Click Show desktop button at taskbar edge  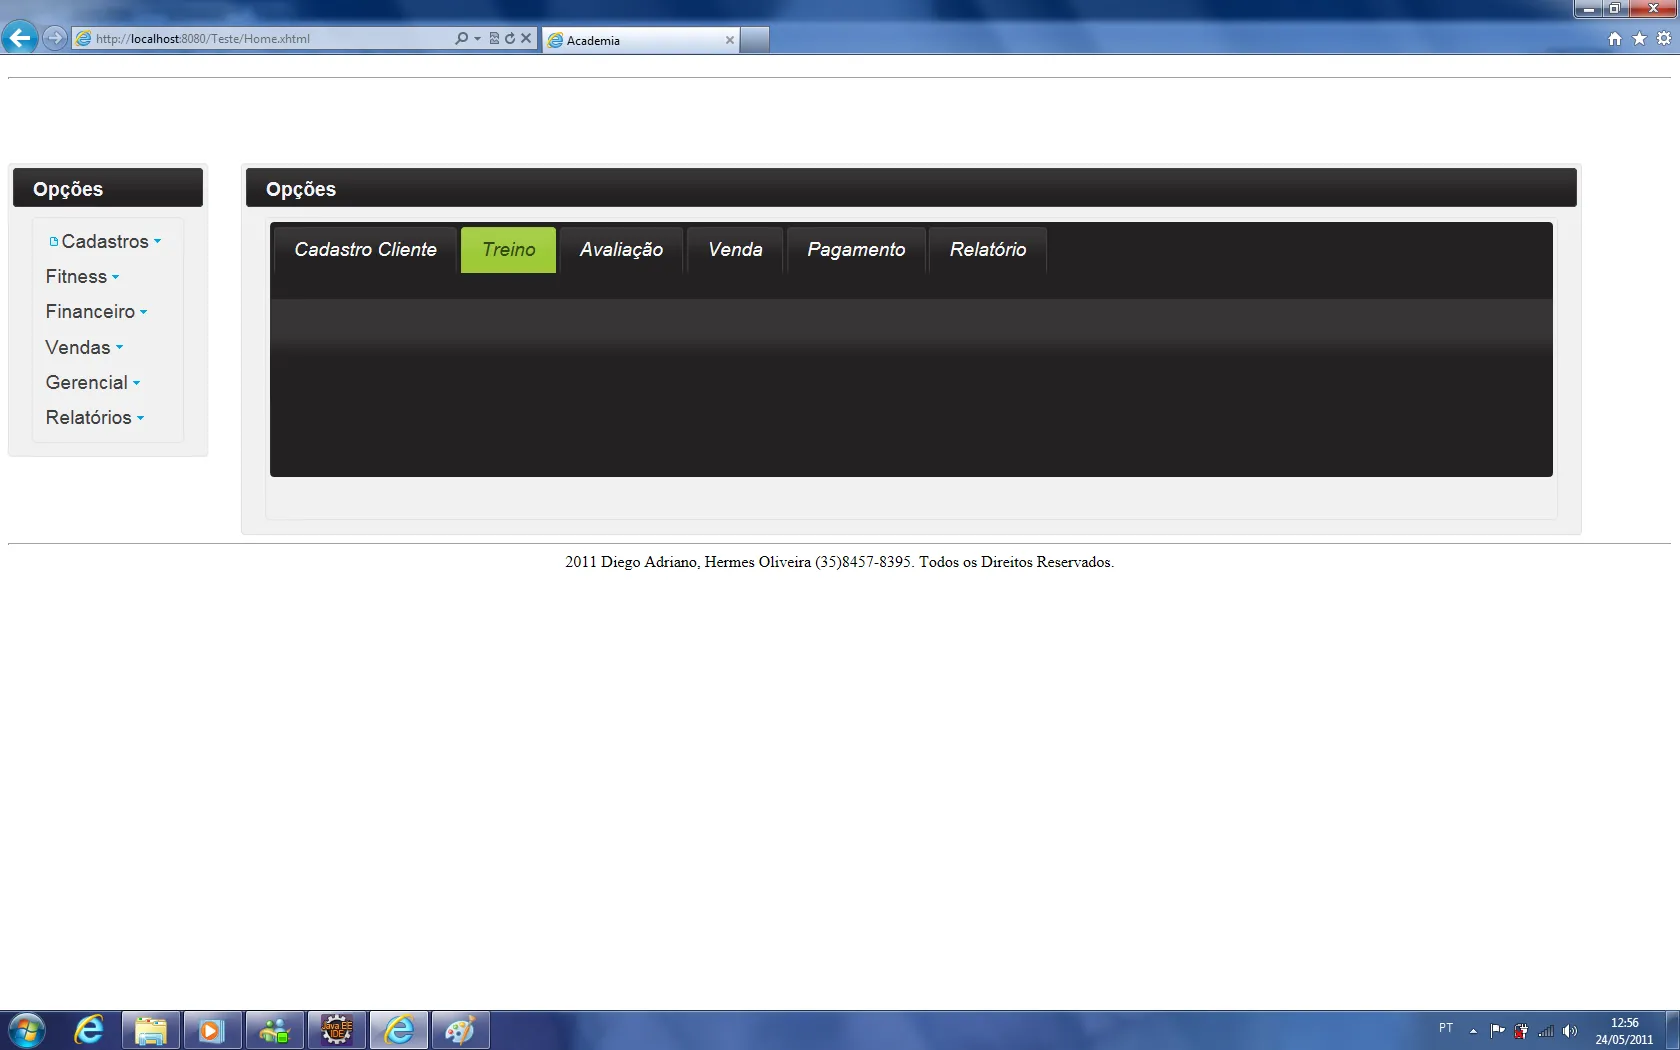1672,1030
